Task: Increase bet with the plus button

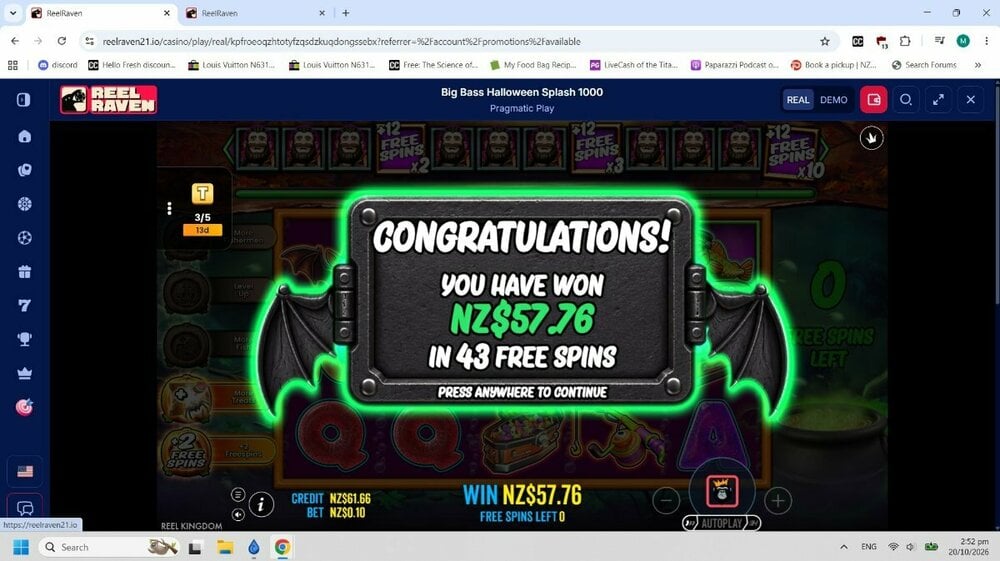Action: pyautogui.click(x=778, y=500)
